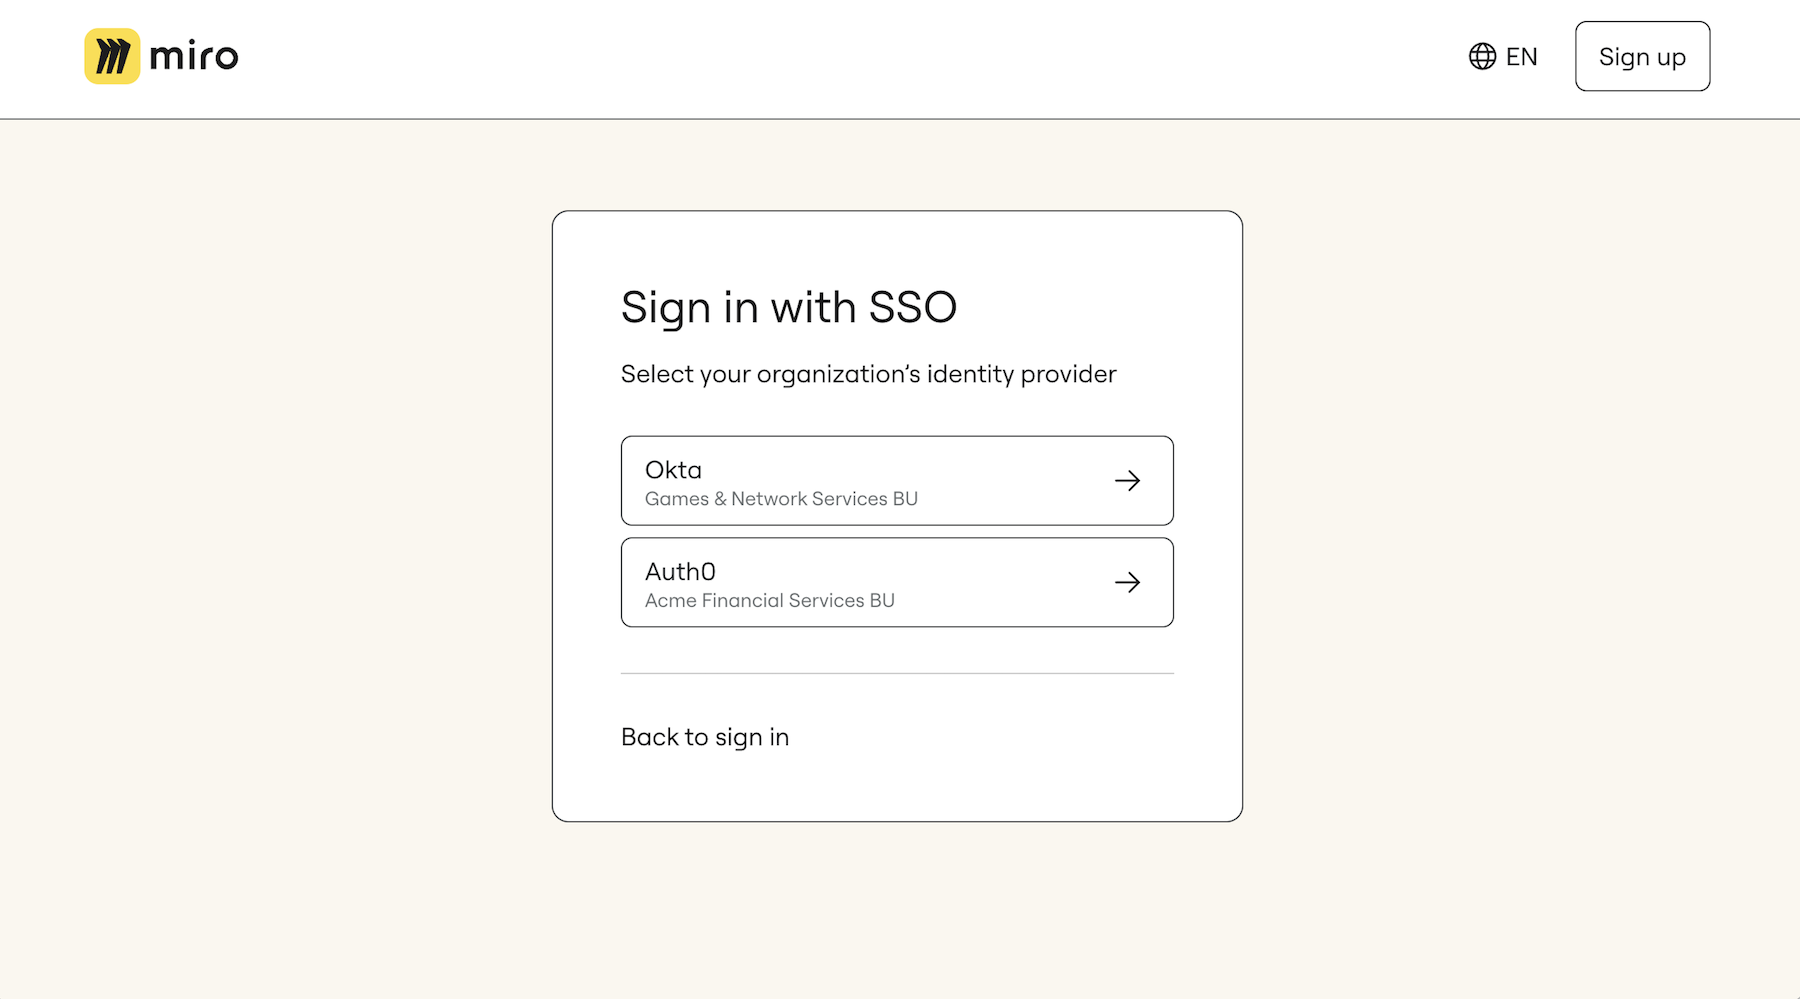Click the yellow Miro logo icon
This screenshot has height=999, width=1800.
(112, 56)
